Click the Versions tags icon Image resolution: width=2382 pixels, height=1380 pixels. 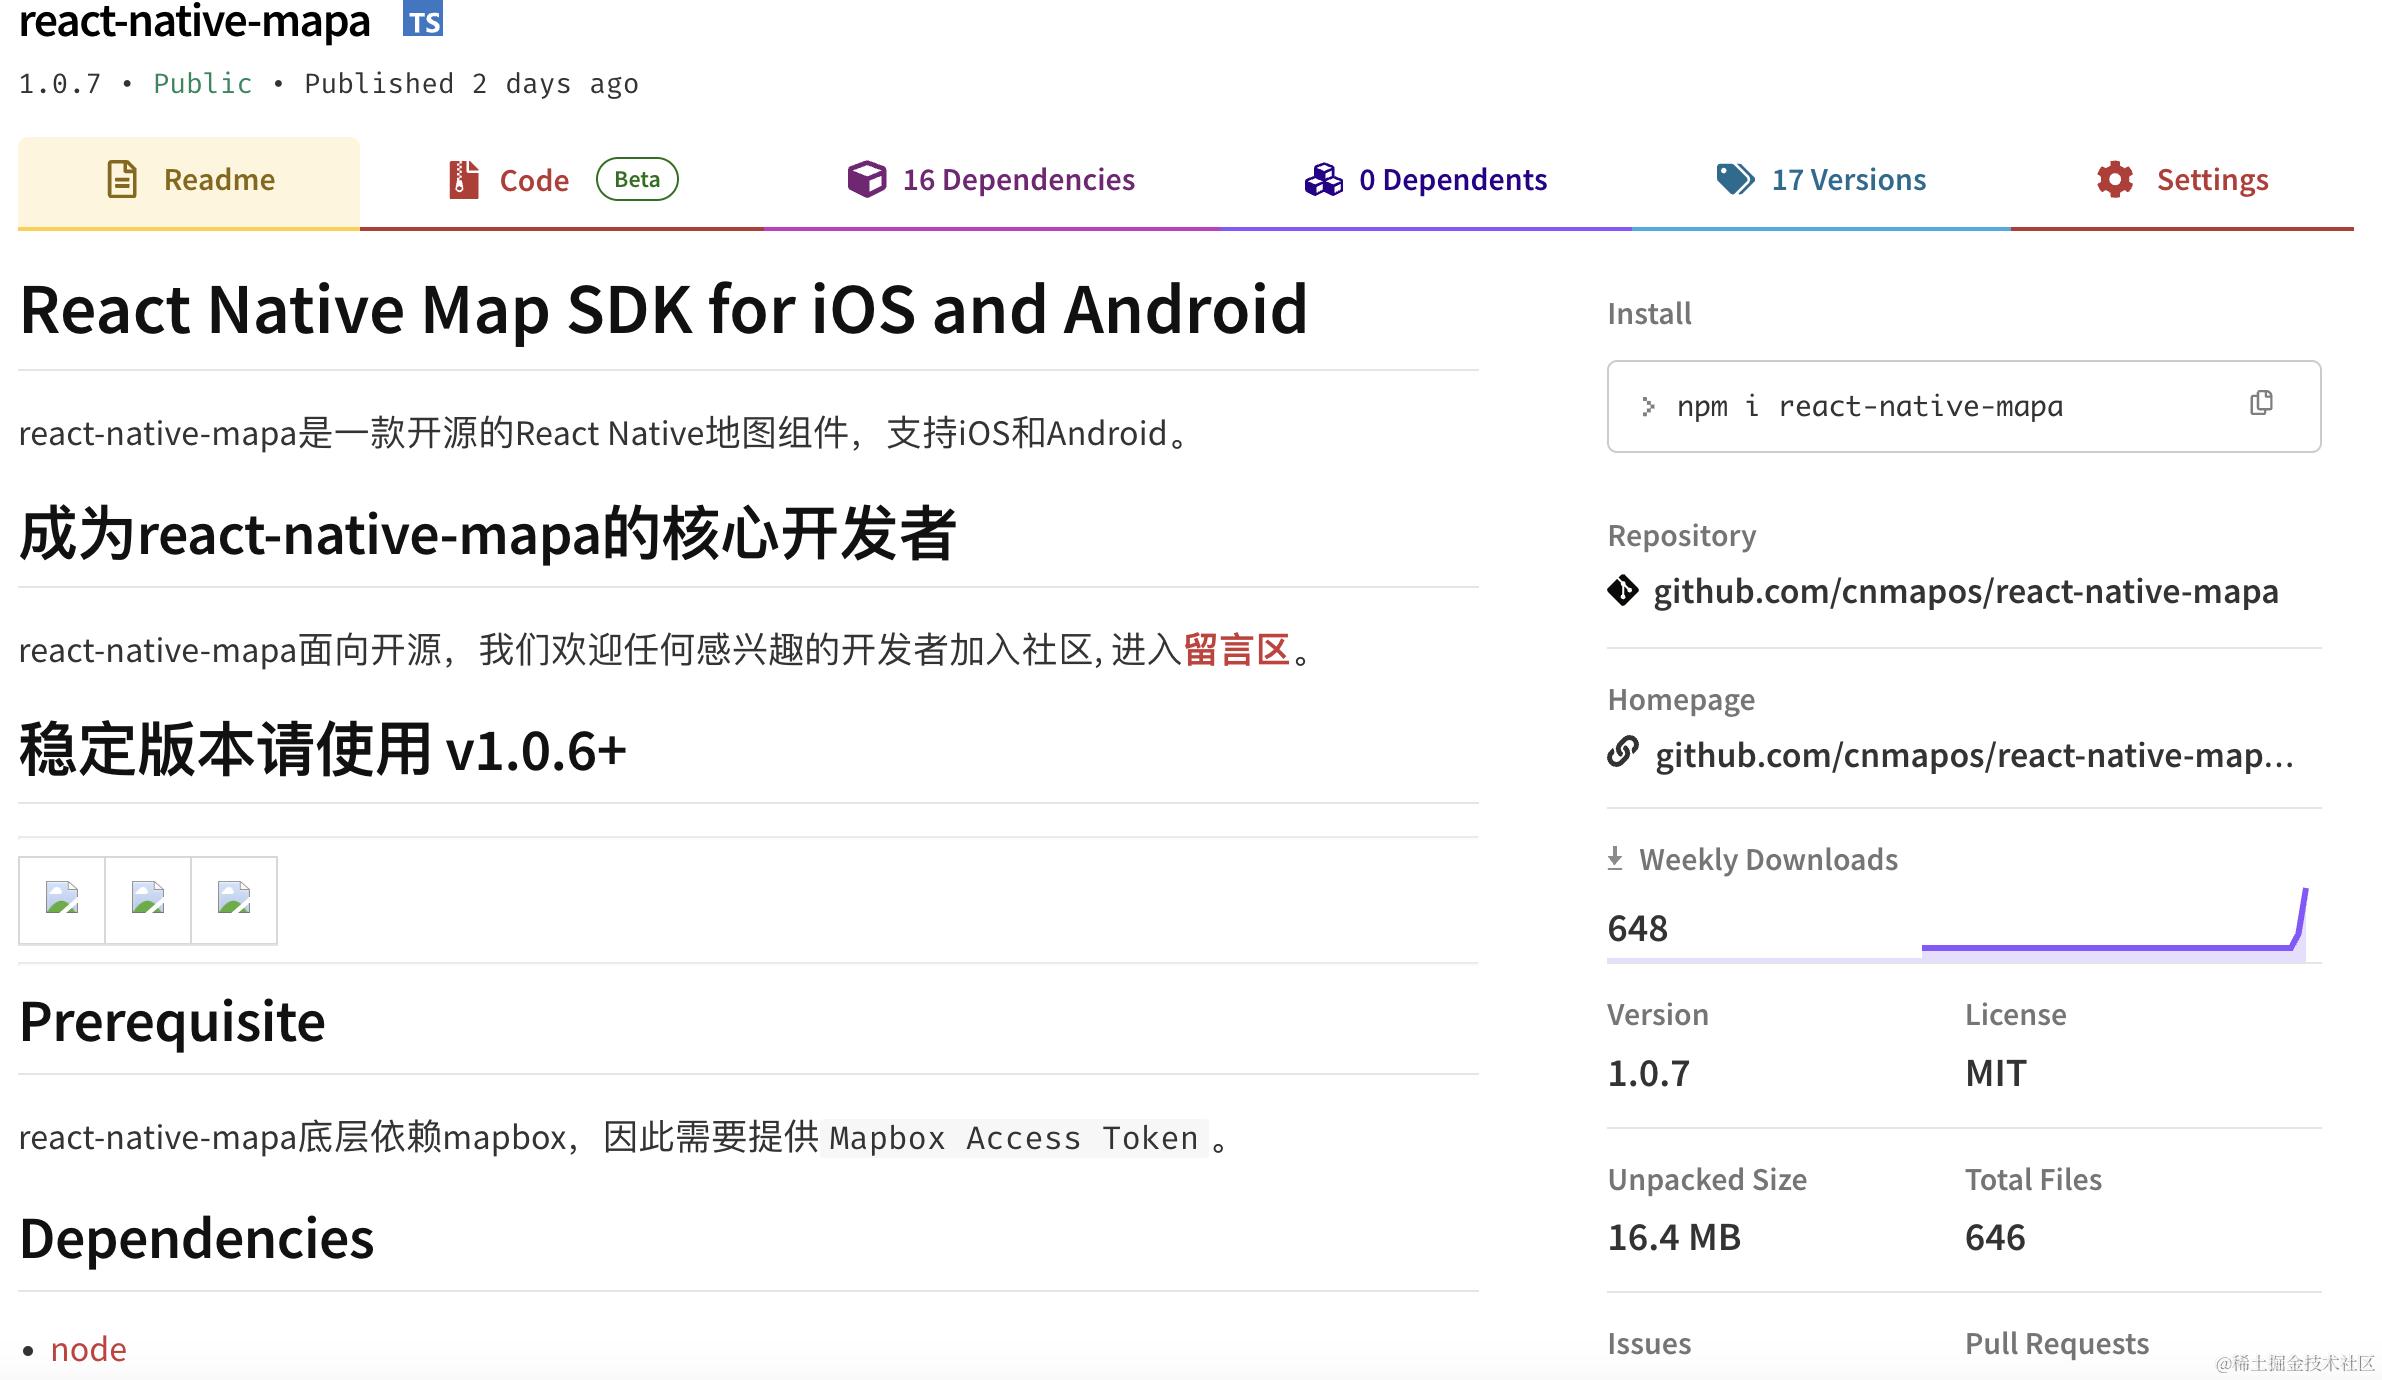click(1735, 180)
